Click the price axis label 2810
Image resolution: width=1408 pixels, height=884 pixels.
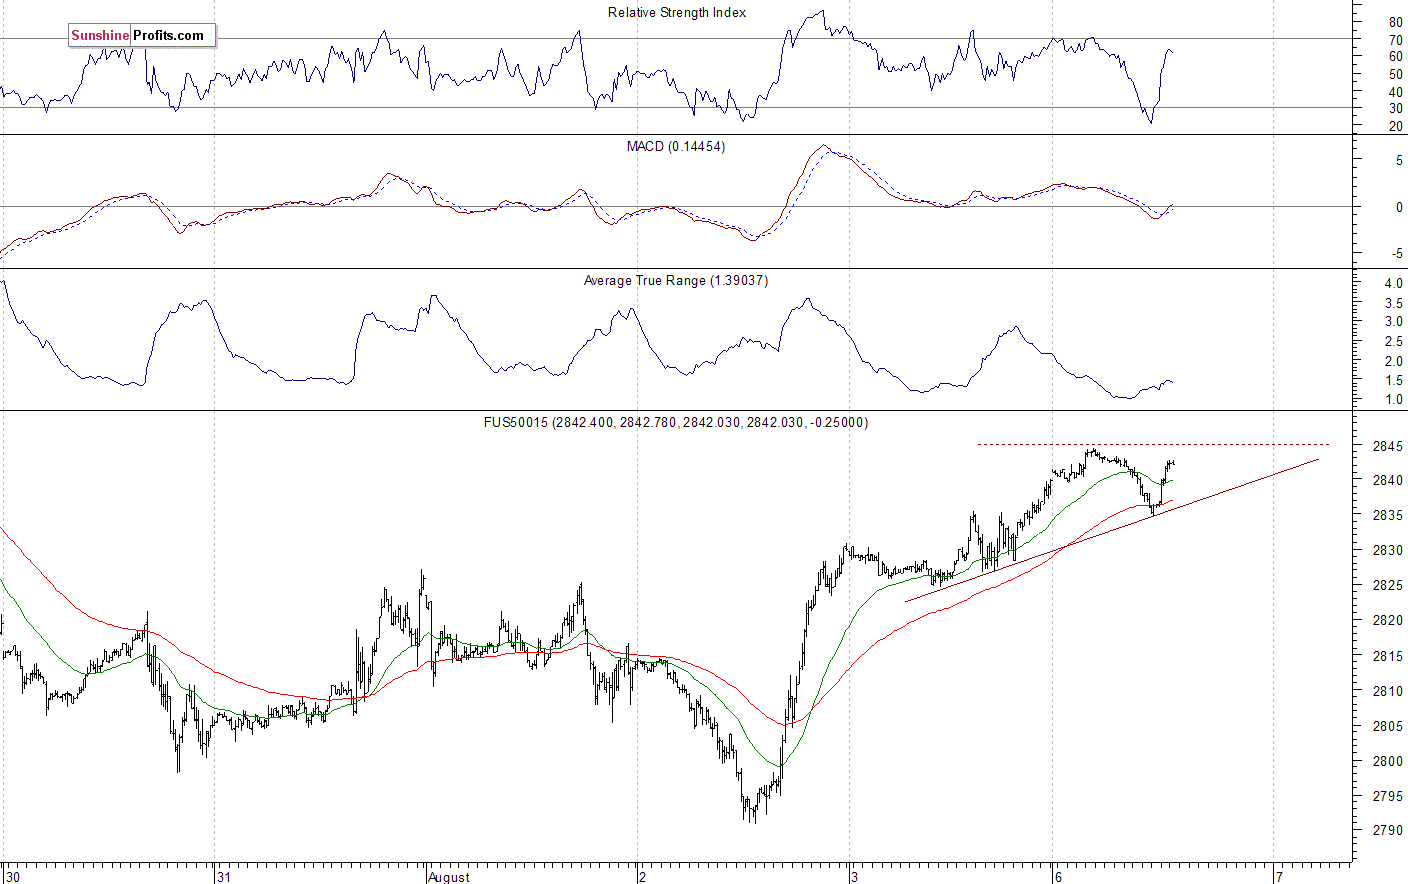tap(1386, 692)
